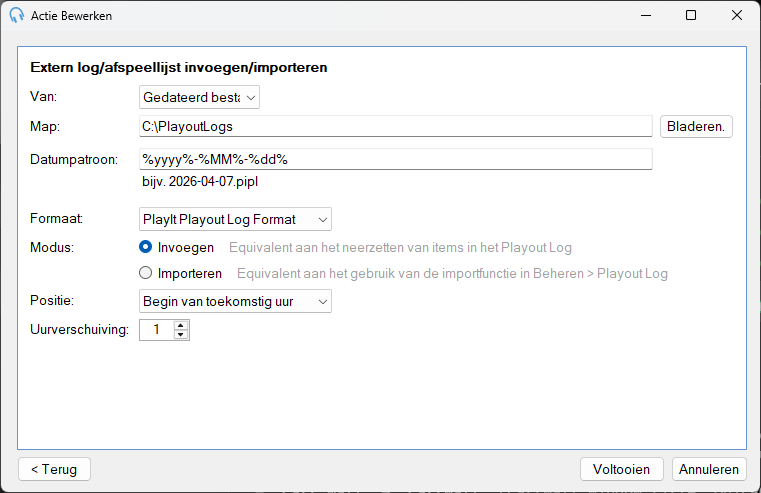Screen dimensions: 761x493
Task: Click the Uurverschuiving label
Action: click(x=80, y=329)
